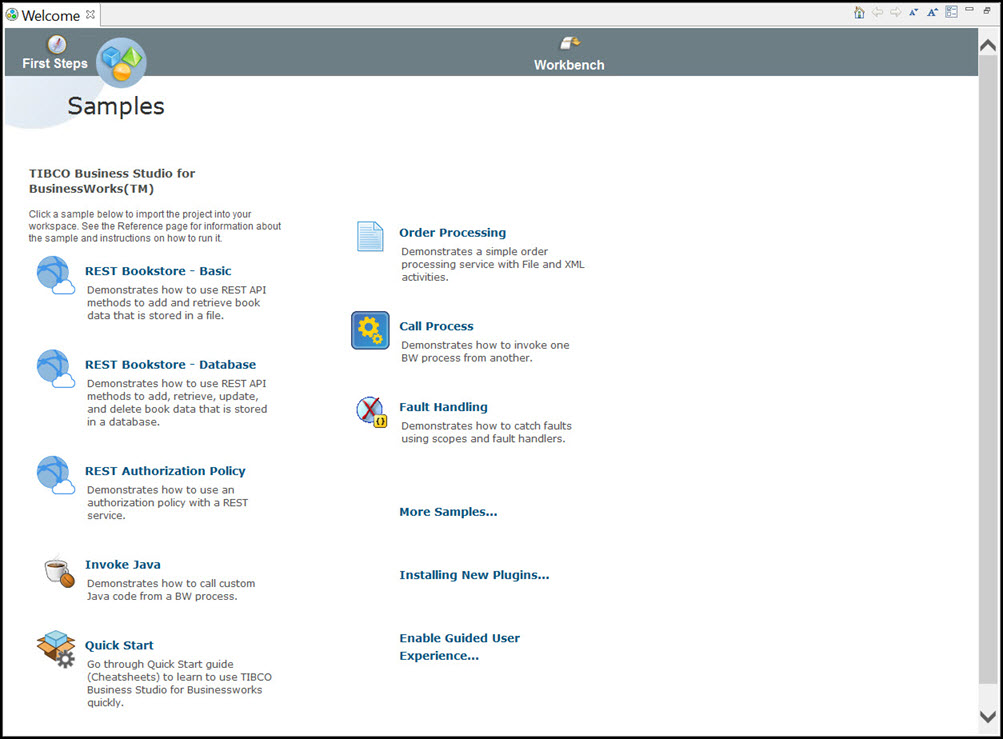Open the REST Authorization Policy sample
This screenshot has height=739, width=1003.
pyautogui.click(x=165, y=471)
